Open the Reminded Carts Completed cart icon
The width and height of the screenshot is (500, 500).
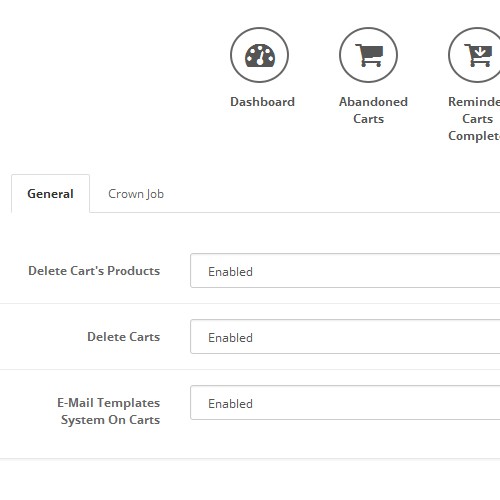coord(478,55)
